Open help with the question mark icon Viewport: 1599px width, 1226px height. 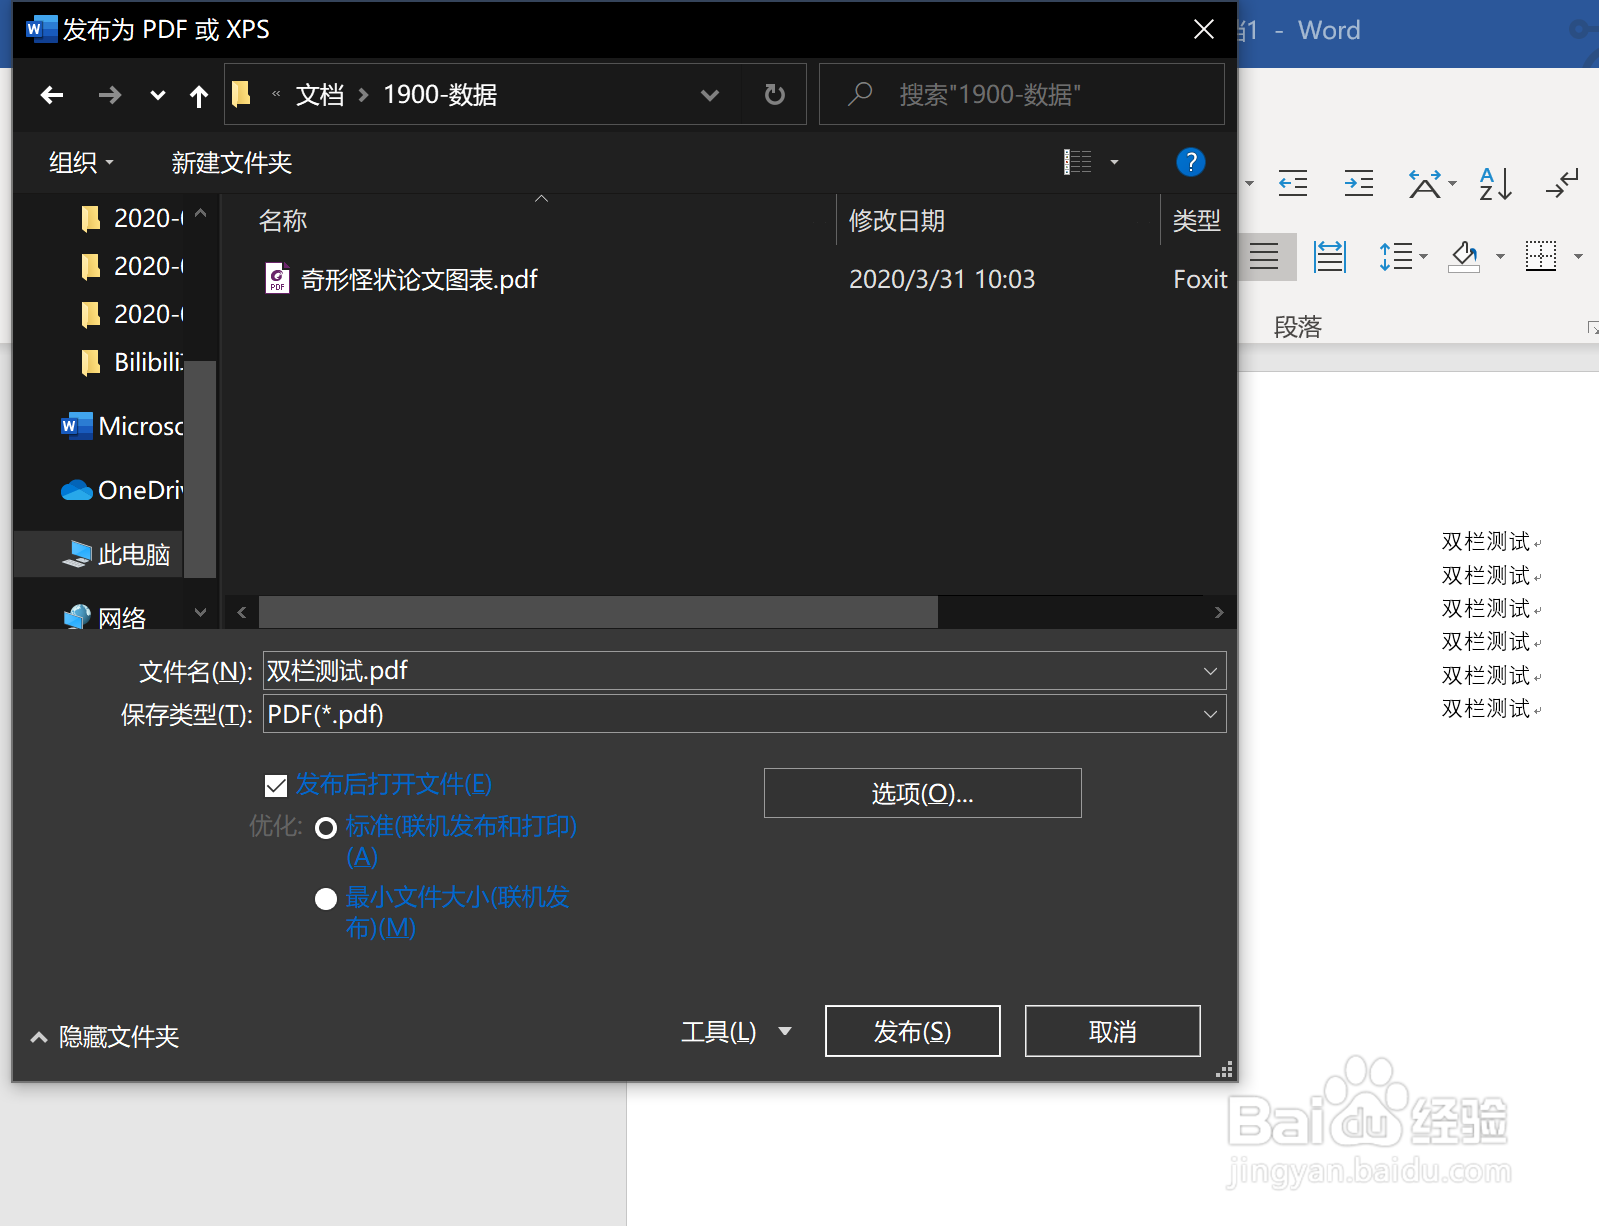click(x=1190, y=162)
